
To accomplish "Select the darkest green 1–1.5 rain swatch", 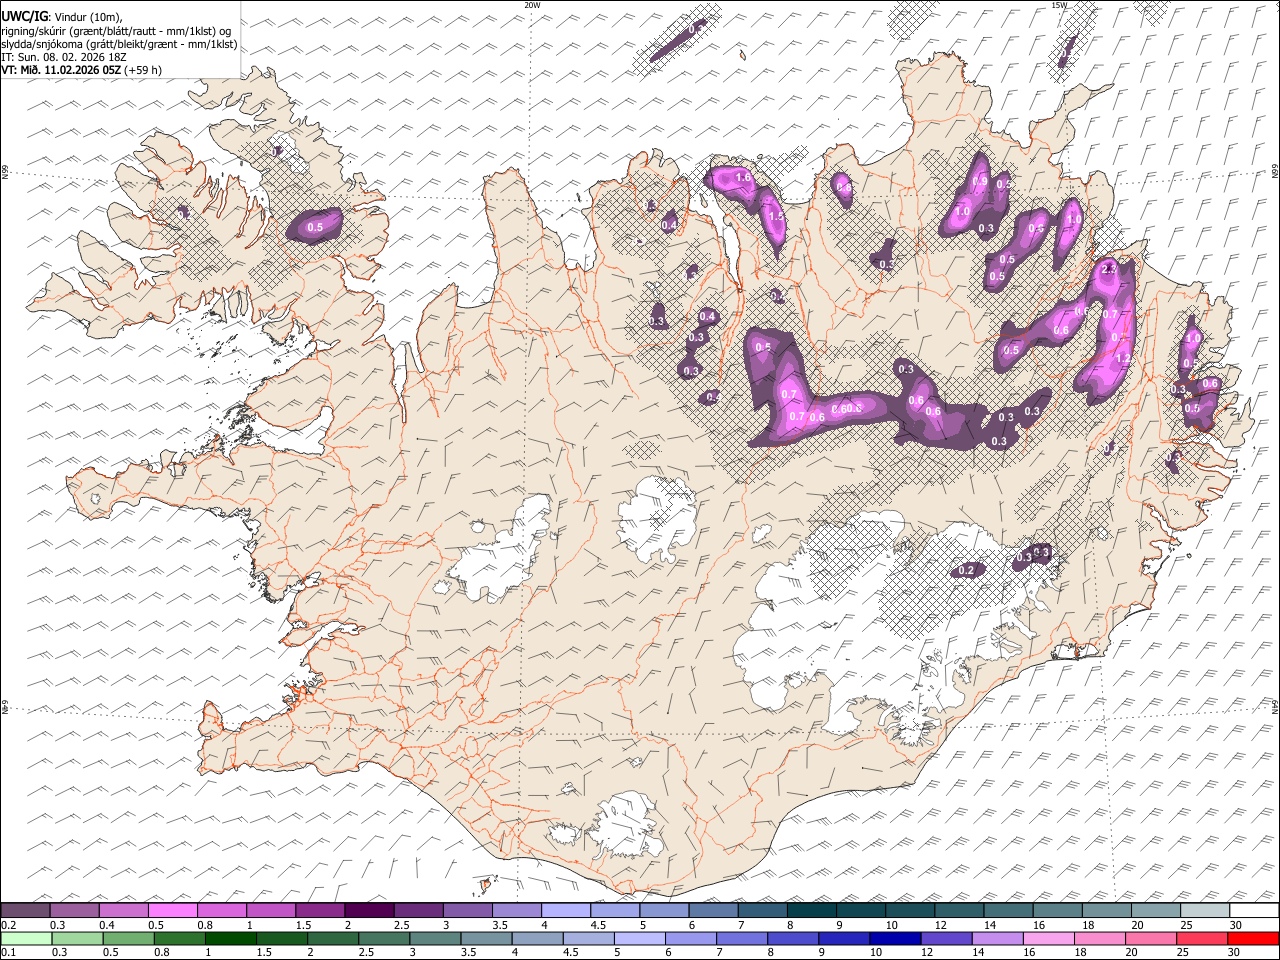I will pos(230,938).
